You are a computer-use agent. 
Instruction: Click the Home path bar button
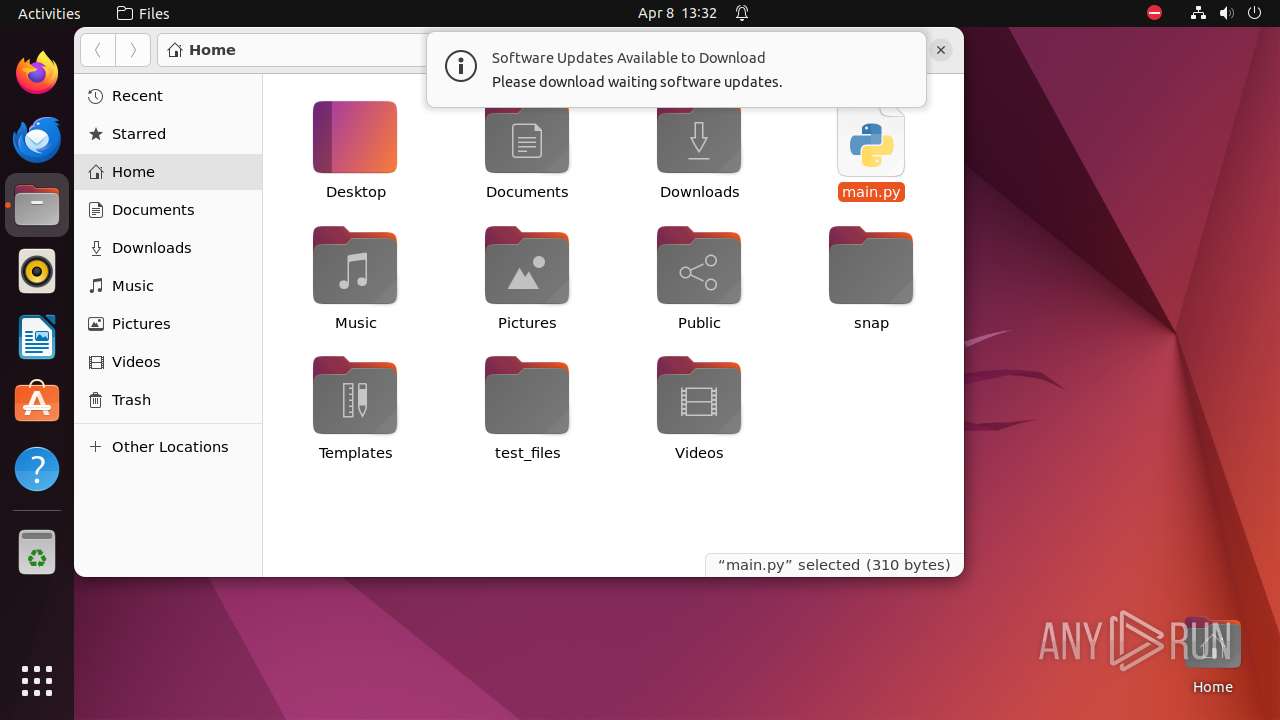tap(203, 50)
